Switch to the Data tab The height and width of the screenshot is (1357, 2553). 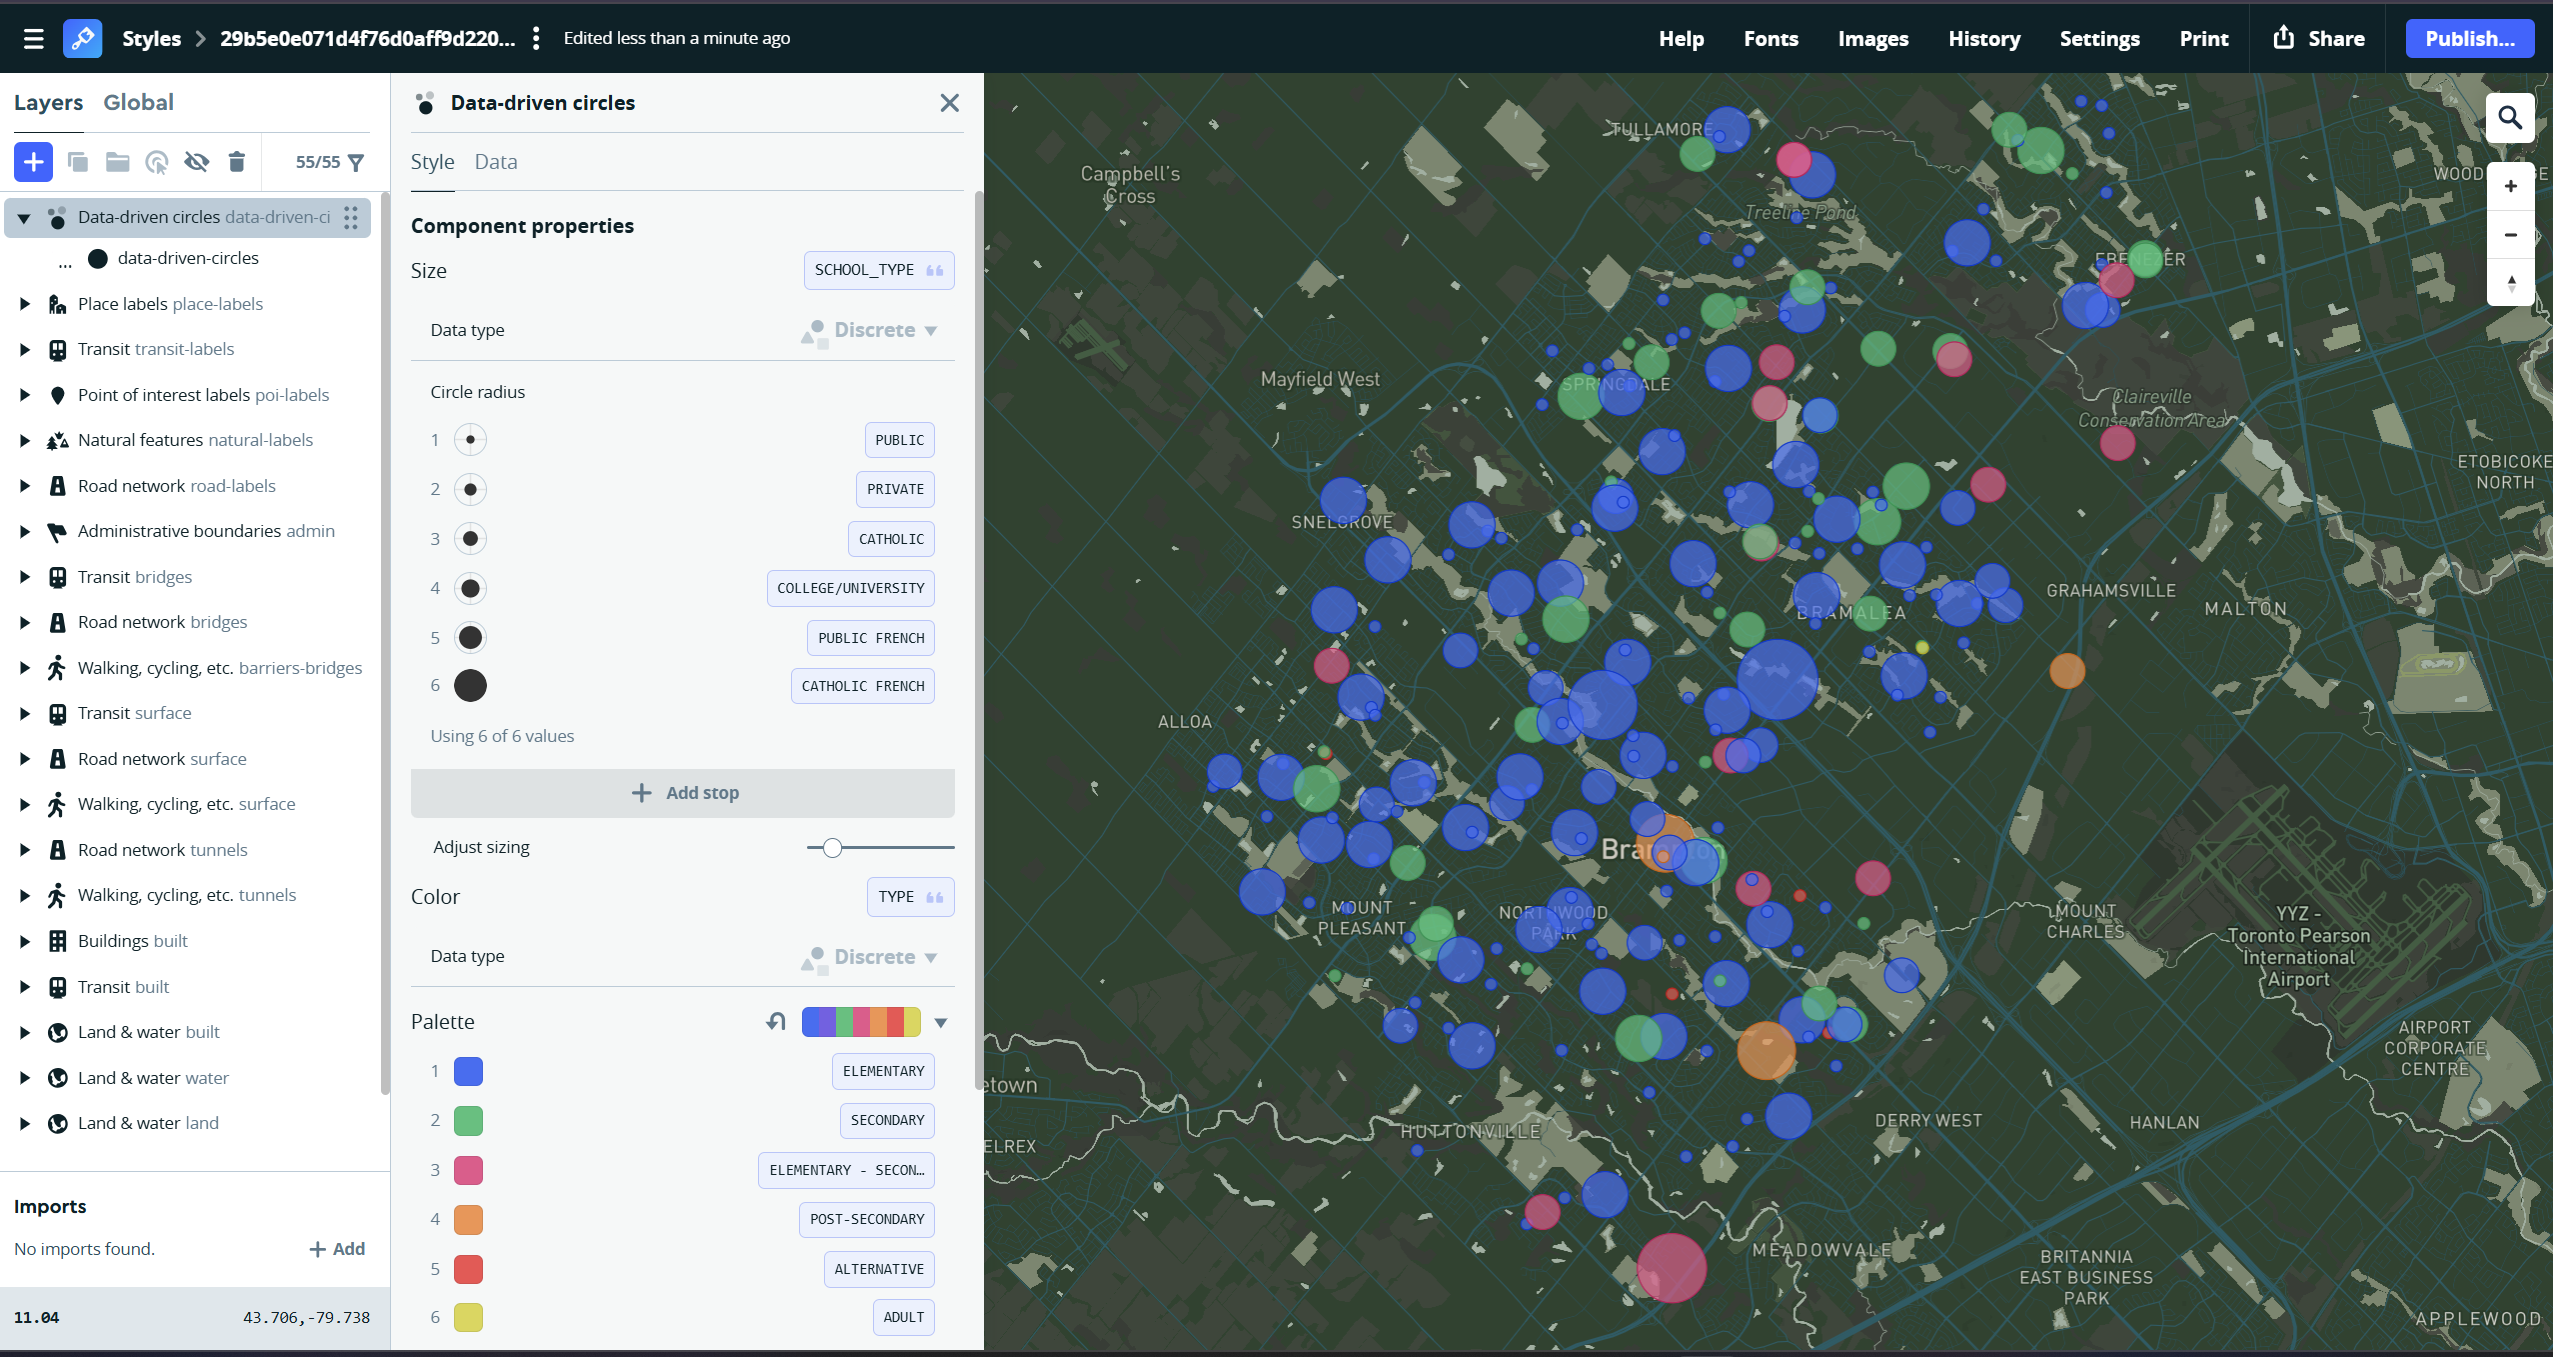click(x=496, y=161)
